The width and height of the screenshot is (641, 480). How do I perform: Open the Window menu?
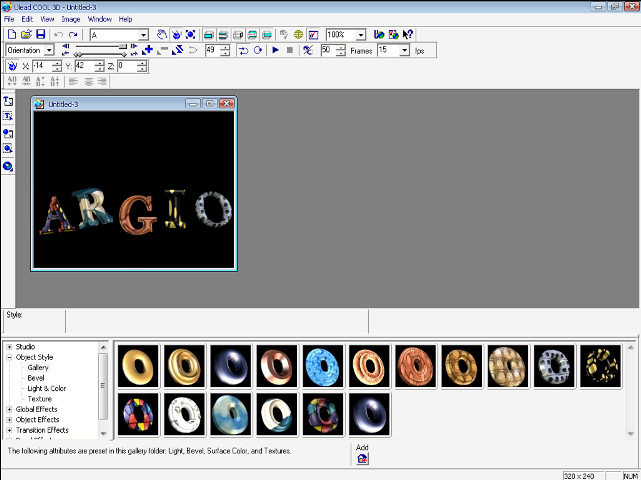(x=100, y=19)
